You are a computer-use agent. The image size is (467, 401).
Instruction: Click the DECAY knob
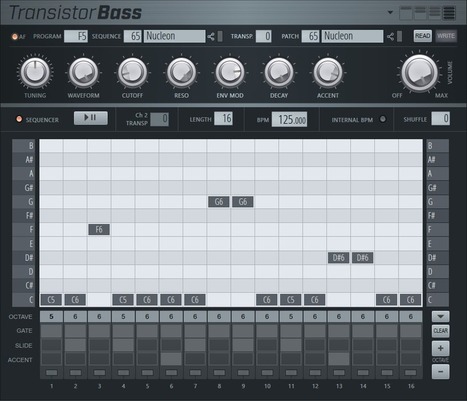279,72
